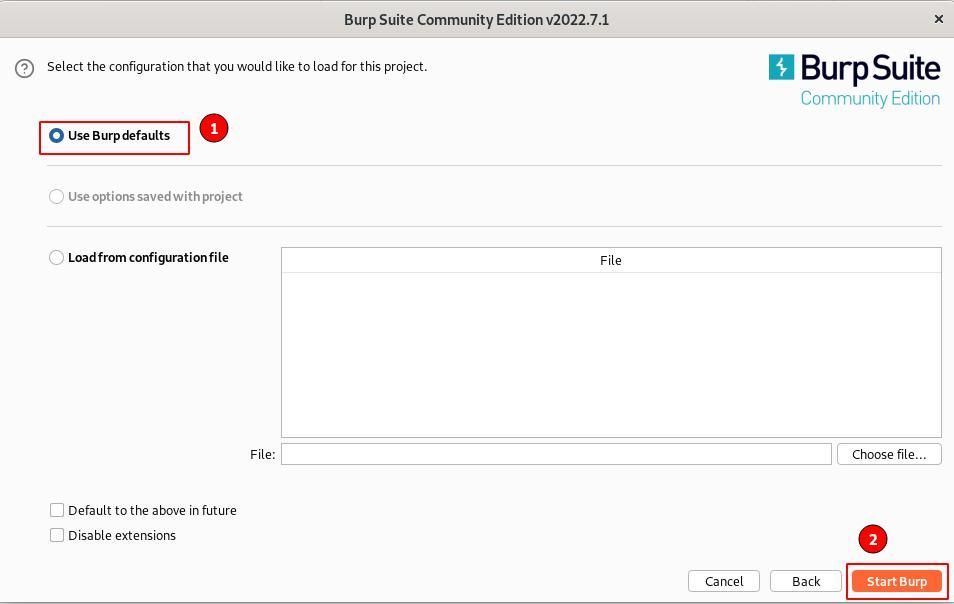The height and width of the screenshot is (604, 954).
Task: Launch with the Start Burp button
Action: click(897, 581)
